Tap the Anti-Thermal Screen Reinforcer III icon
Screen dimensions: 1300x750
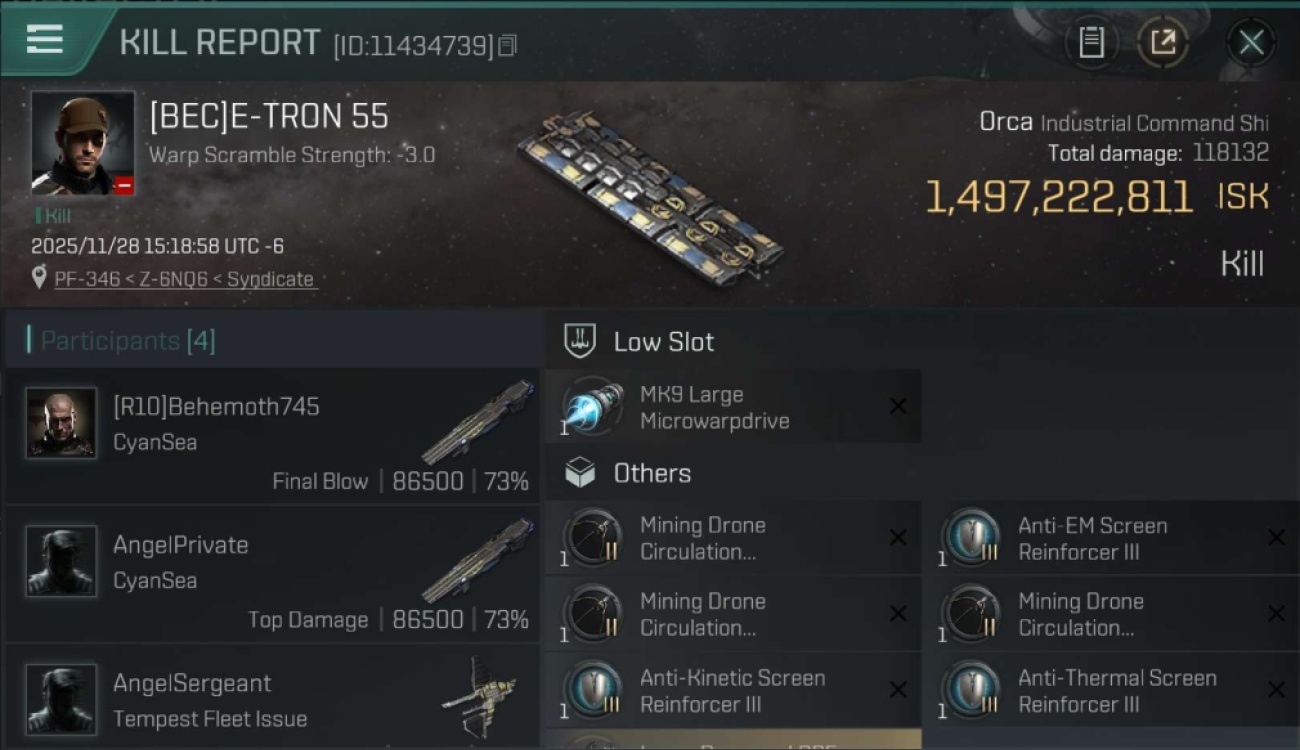(971, 690)
